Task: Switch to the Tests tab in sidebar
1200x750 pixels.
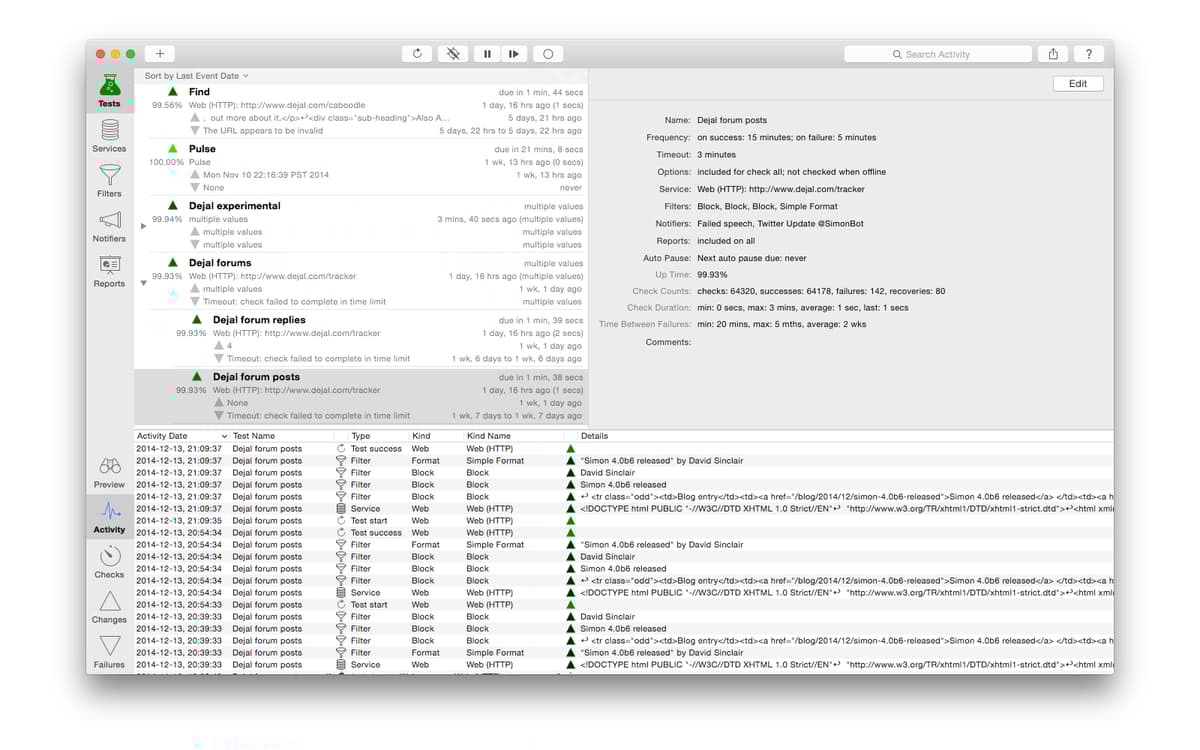Action: [109, 90]
